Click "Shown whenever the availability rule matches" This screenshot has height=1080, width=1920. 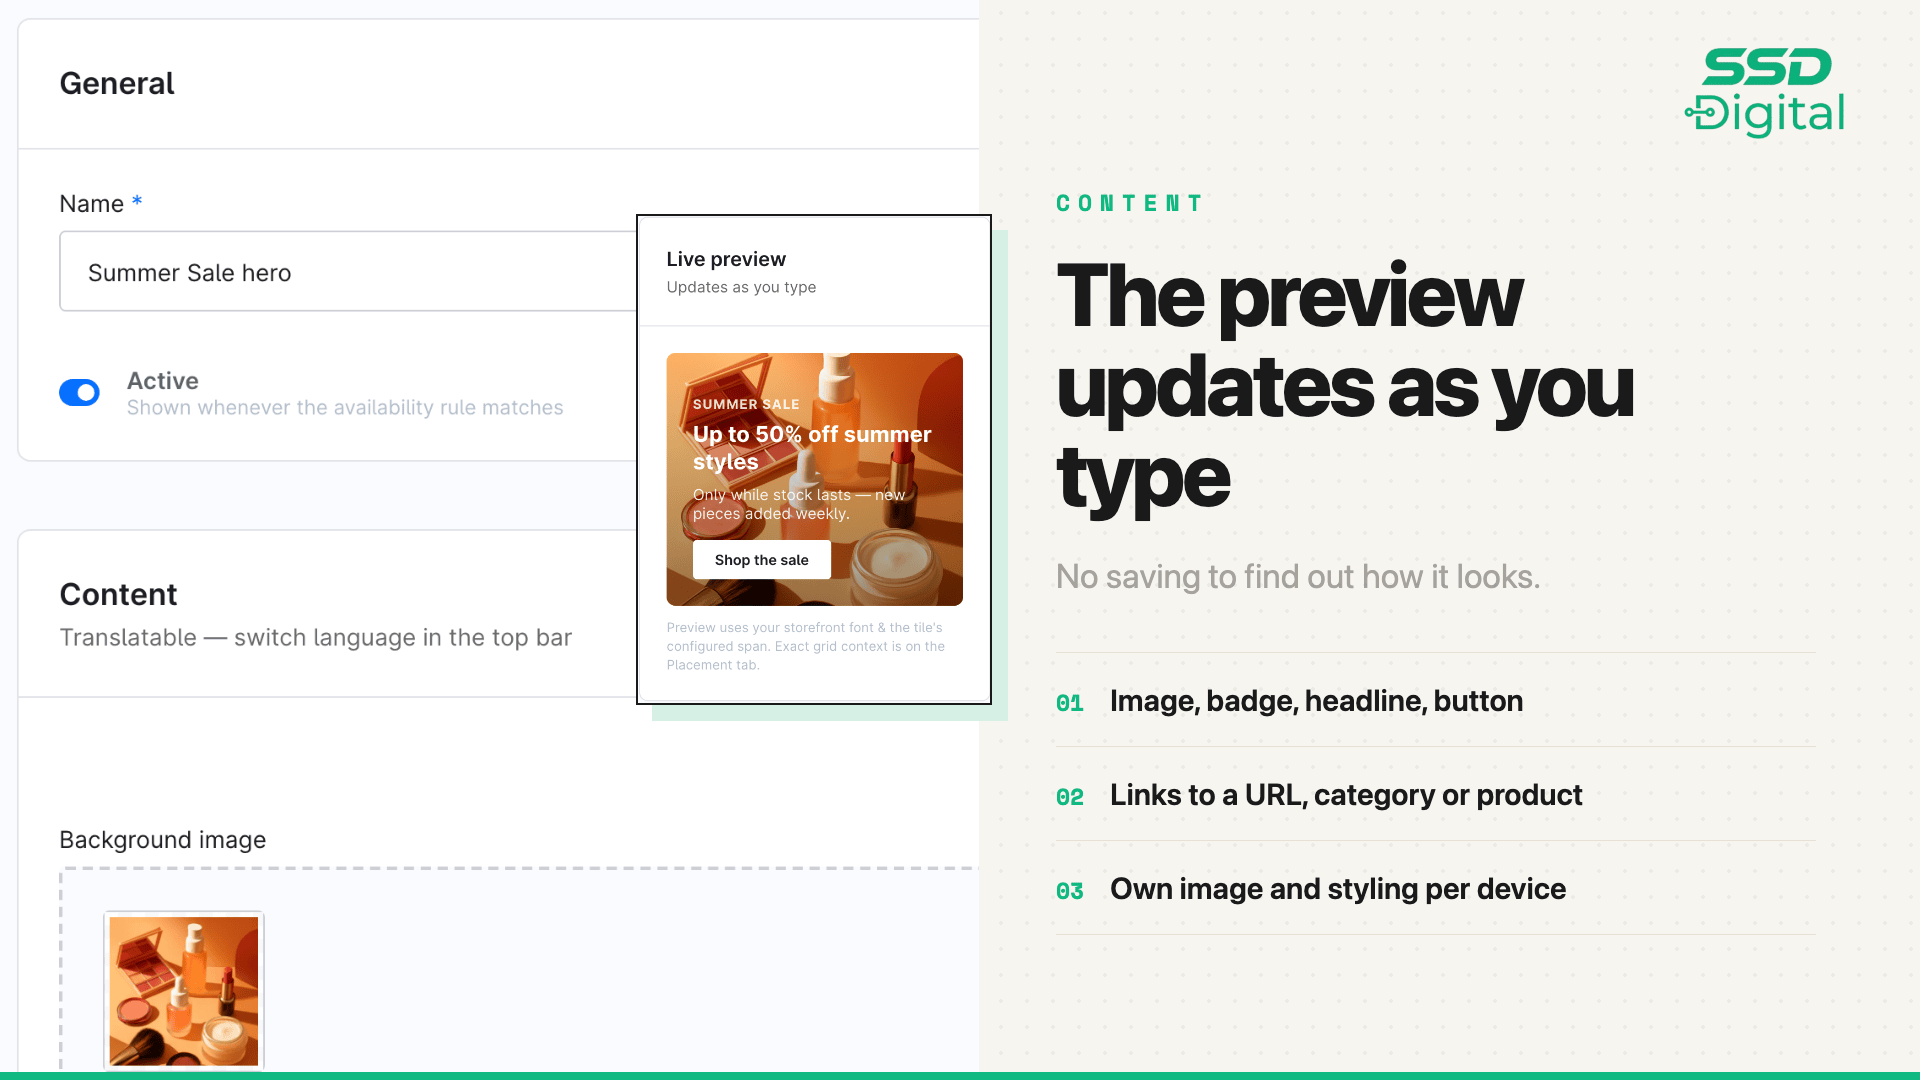pos(345,408)
